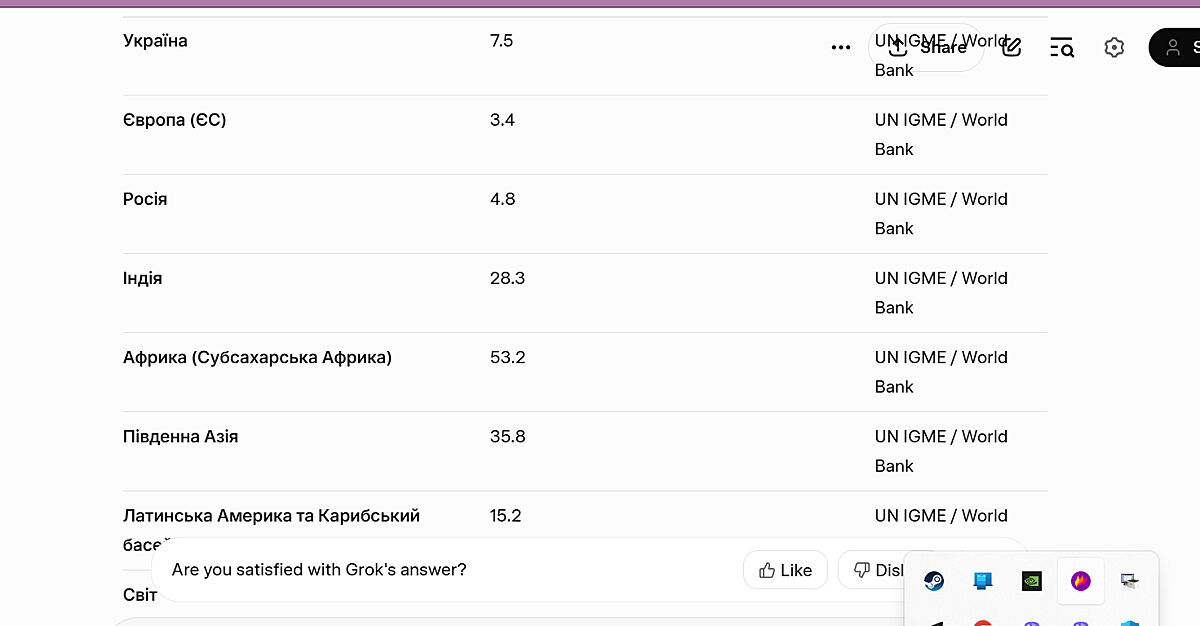Screen dimensions: 1200x626
Task: Click the 15.2 value for Латинська Америка
Action: click(505, 516)
